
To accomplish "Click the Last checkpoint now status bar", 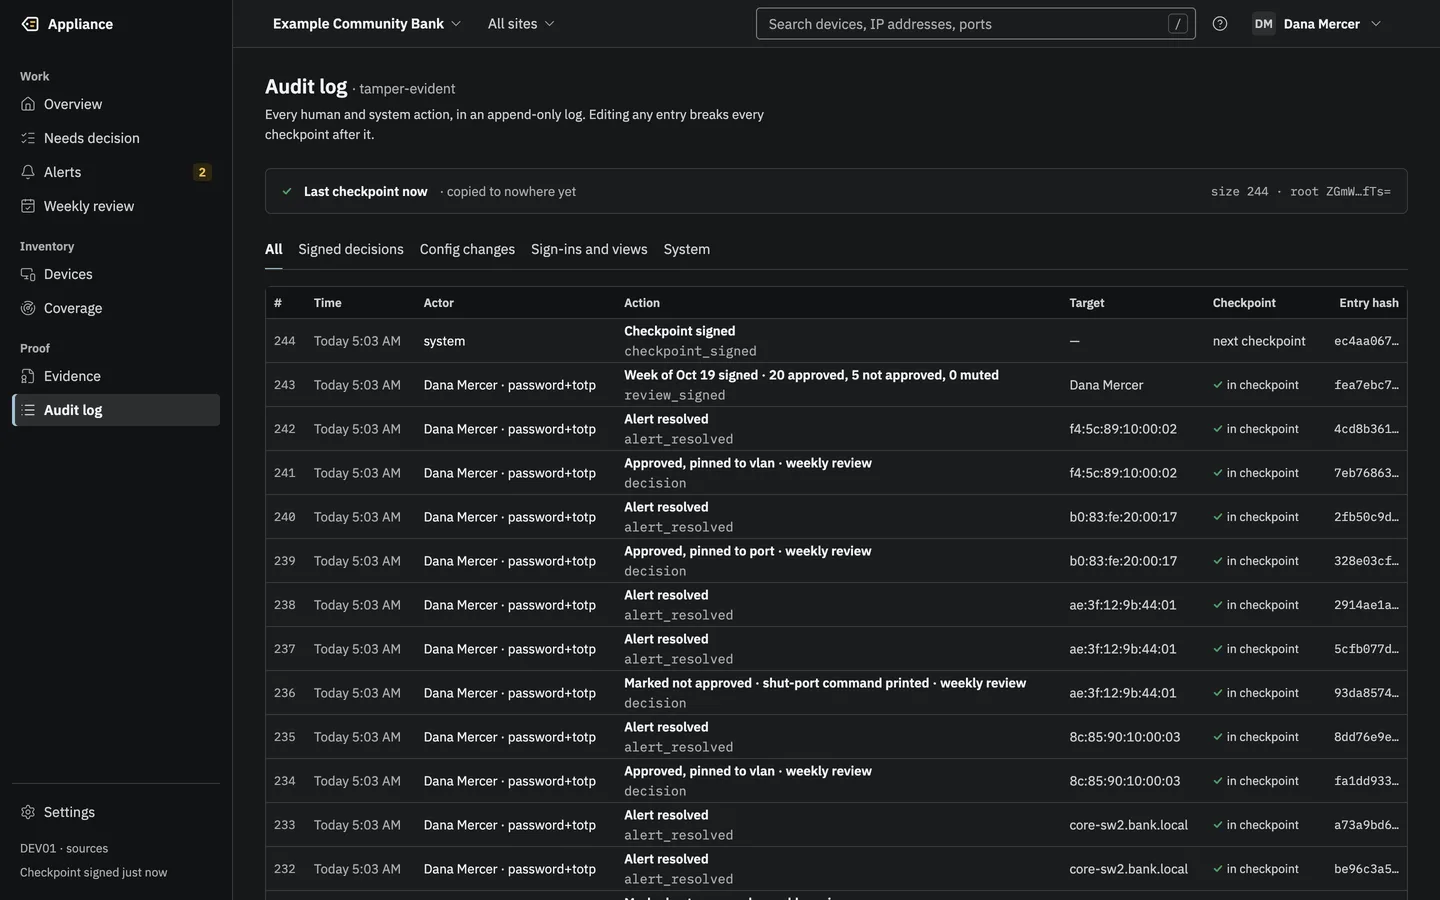I will 836,191.
